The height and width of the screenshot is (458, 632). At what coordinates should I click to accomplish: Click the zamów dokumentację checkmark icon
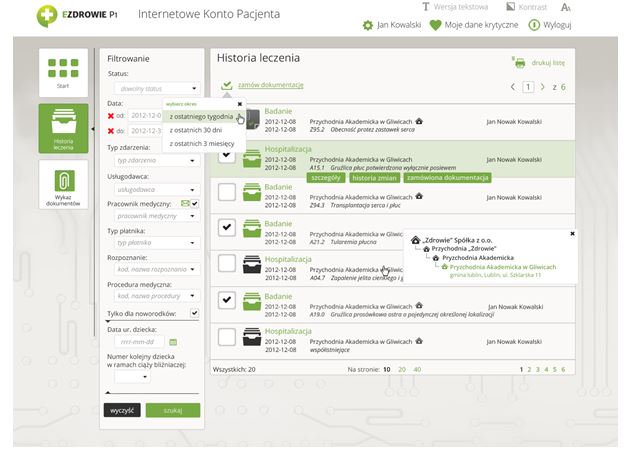(x=227, y=85)
